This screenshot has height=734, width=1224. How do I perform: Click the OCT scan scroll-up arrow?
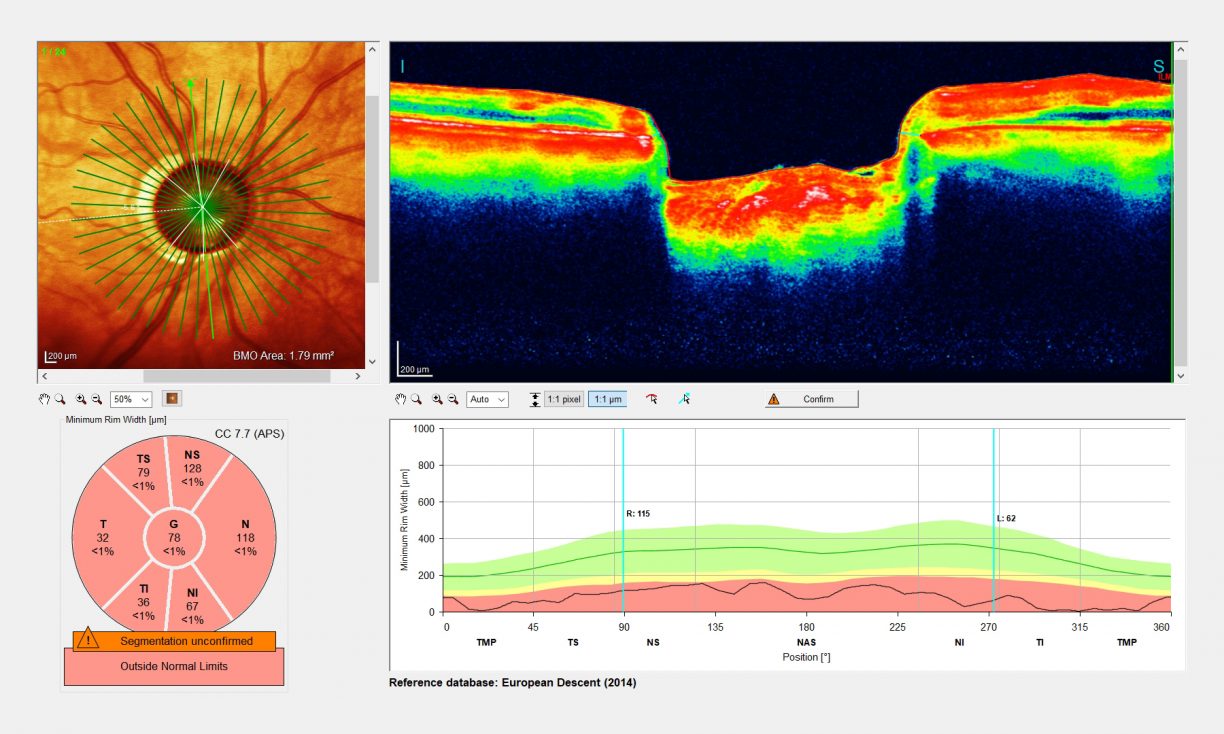(x=1180, y=48)
